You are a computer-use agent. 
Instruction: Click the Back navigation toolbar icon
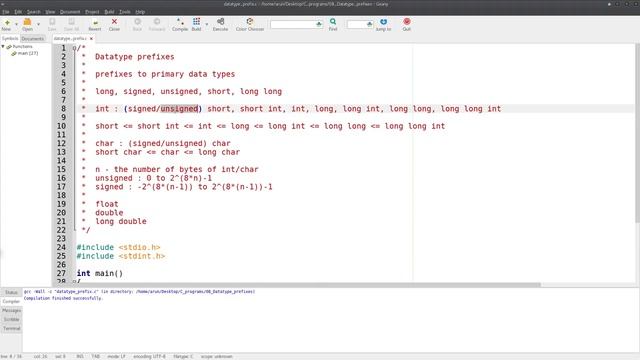(137, 24)
